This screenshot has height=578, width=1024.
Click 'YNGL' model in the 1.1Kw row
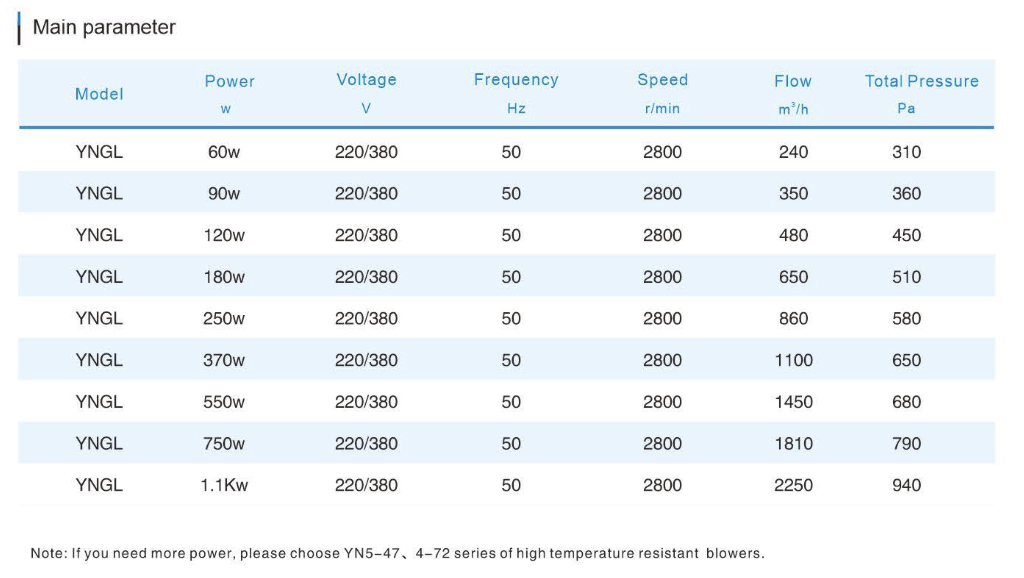[99, 485]
